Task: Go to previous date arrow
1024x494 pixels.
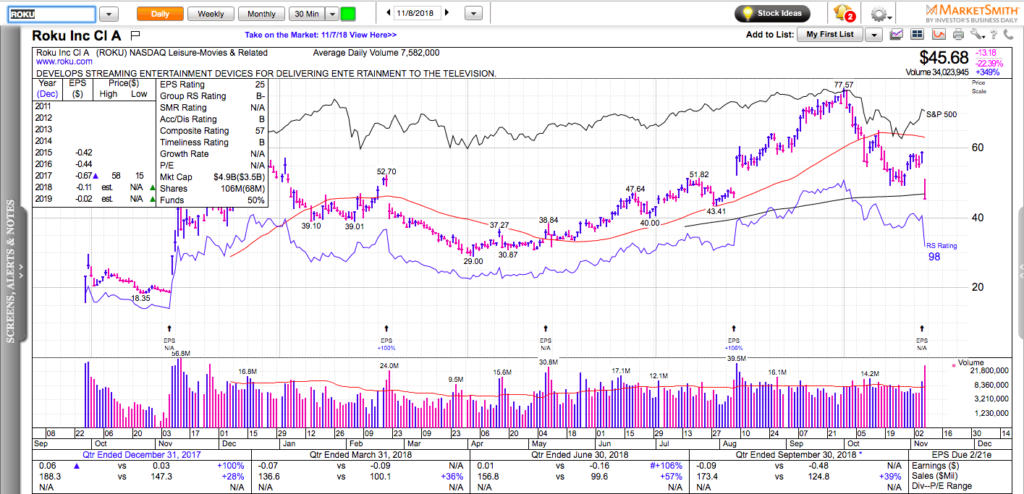Action: [388, 13]
